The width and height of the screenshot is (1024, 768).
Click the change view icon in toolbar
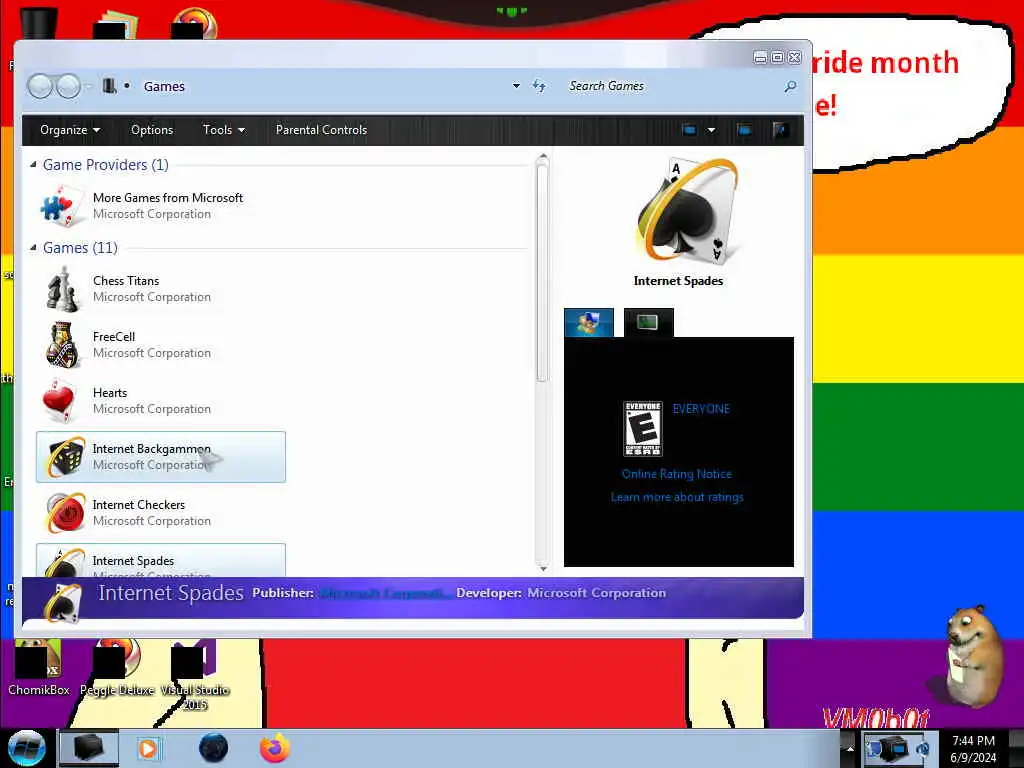tap(689, 130)
